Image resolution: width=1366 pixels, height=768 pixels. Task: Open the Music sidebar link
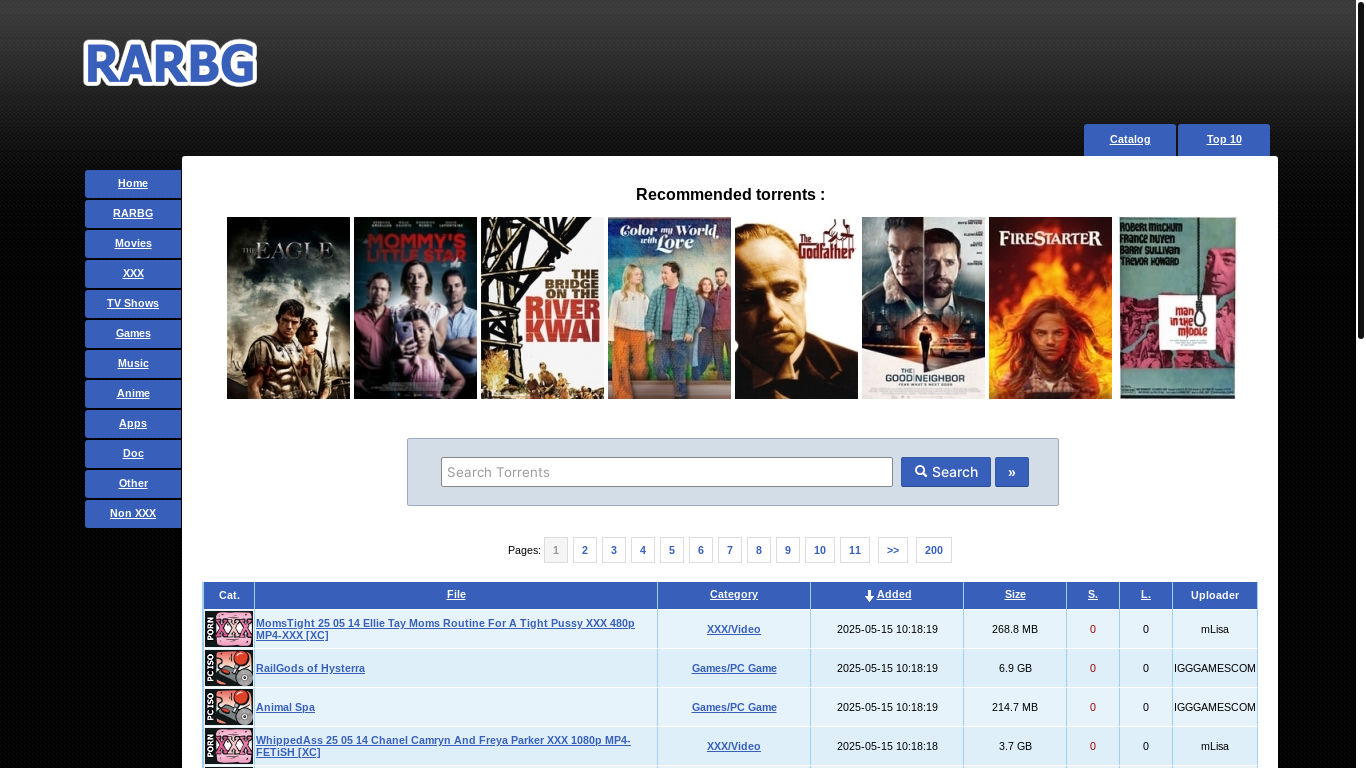pyautogui.click(x=133, y=364)
